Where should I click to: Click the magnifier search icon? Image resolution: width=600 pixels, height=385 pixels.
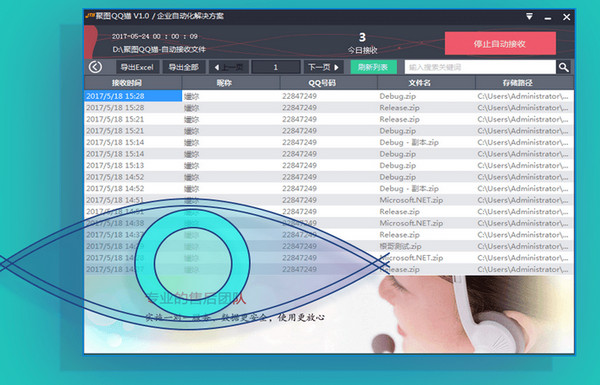(x=563, y=67)
